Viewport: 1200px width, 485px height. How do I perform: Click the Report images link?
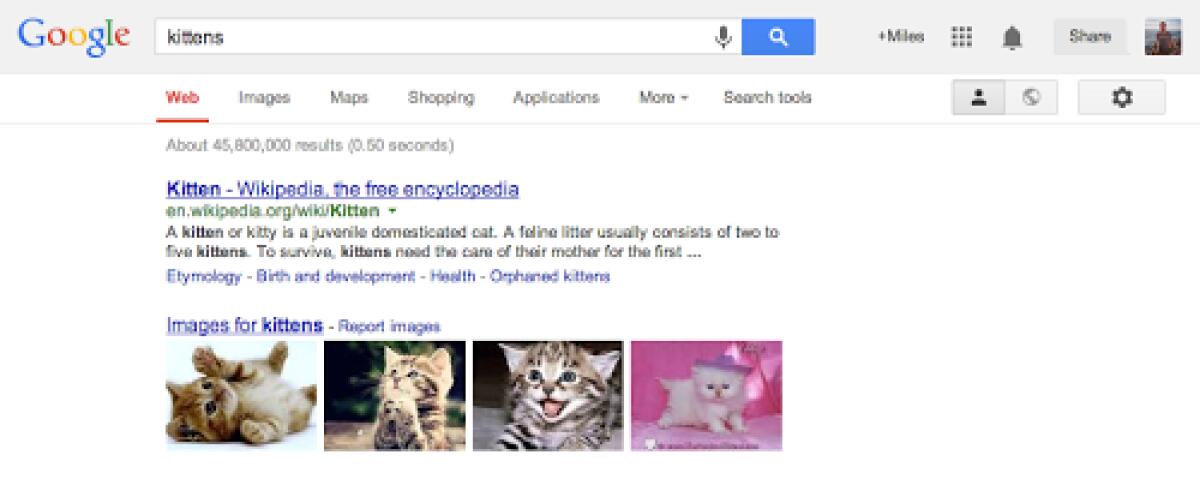tap(389, 326)
